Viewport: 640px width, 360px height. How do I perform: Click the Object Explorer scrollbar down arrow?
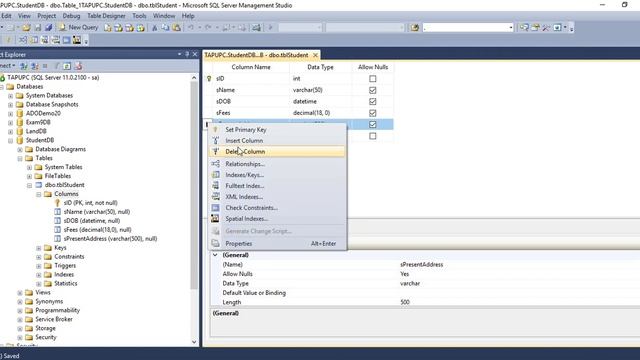(194, 342)
